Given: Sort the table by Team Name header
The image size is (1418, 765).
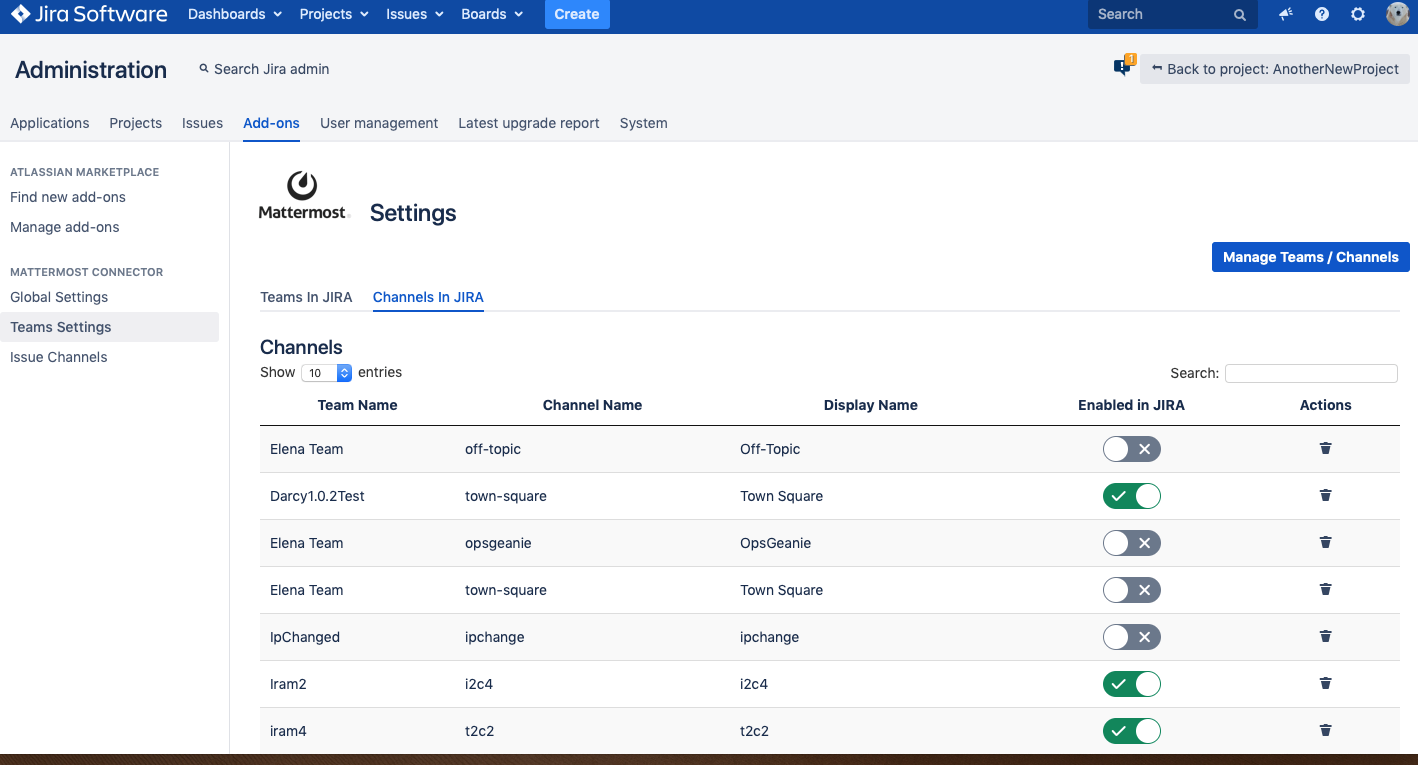Looking at the screenshot, I should (357, 405).
